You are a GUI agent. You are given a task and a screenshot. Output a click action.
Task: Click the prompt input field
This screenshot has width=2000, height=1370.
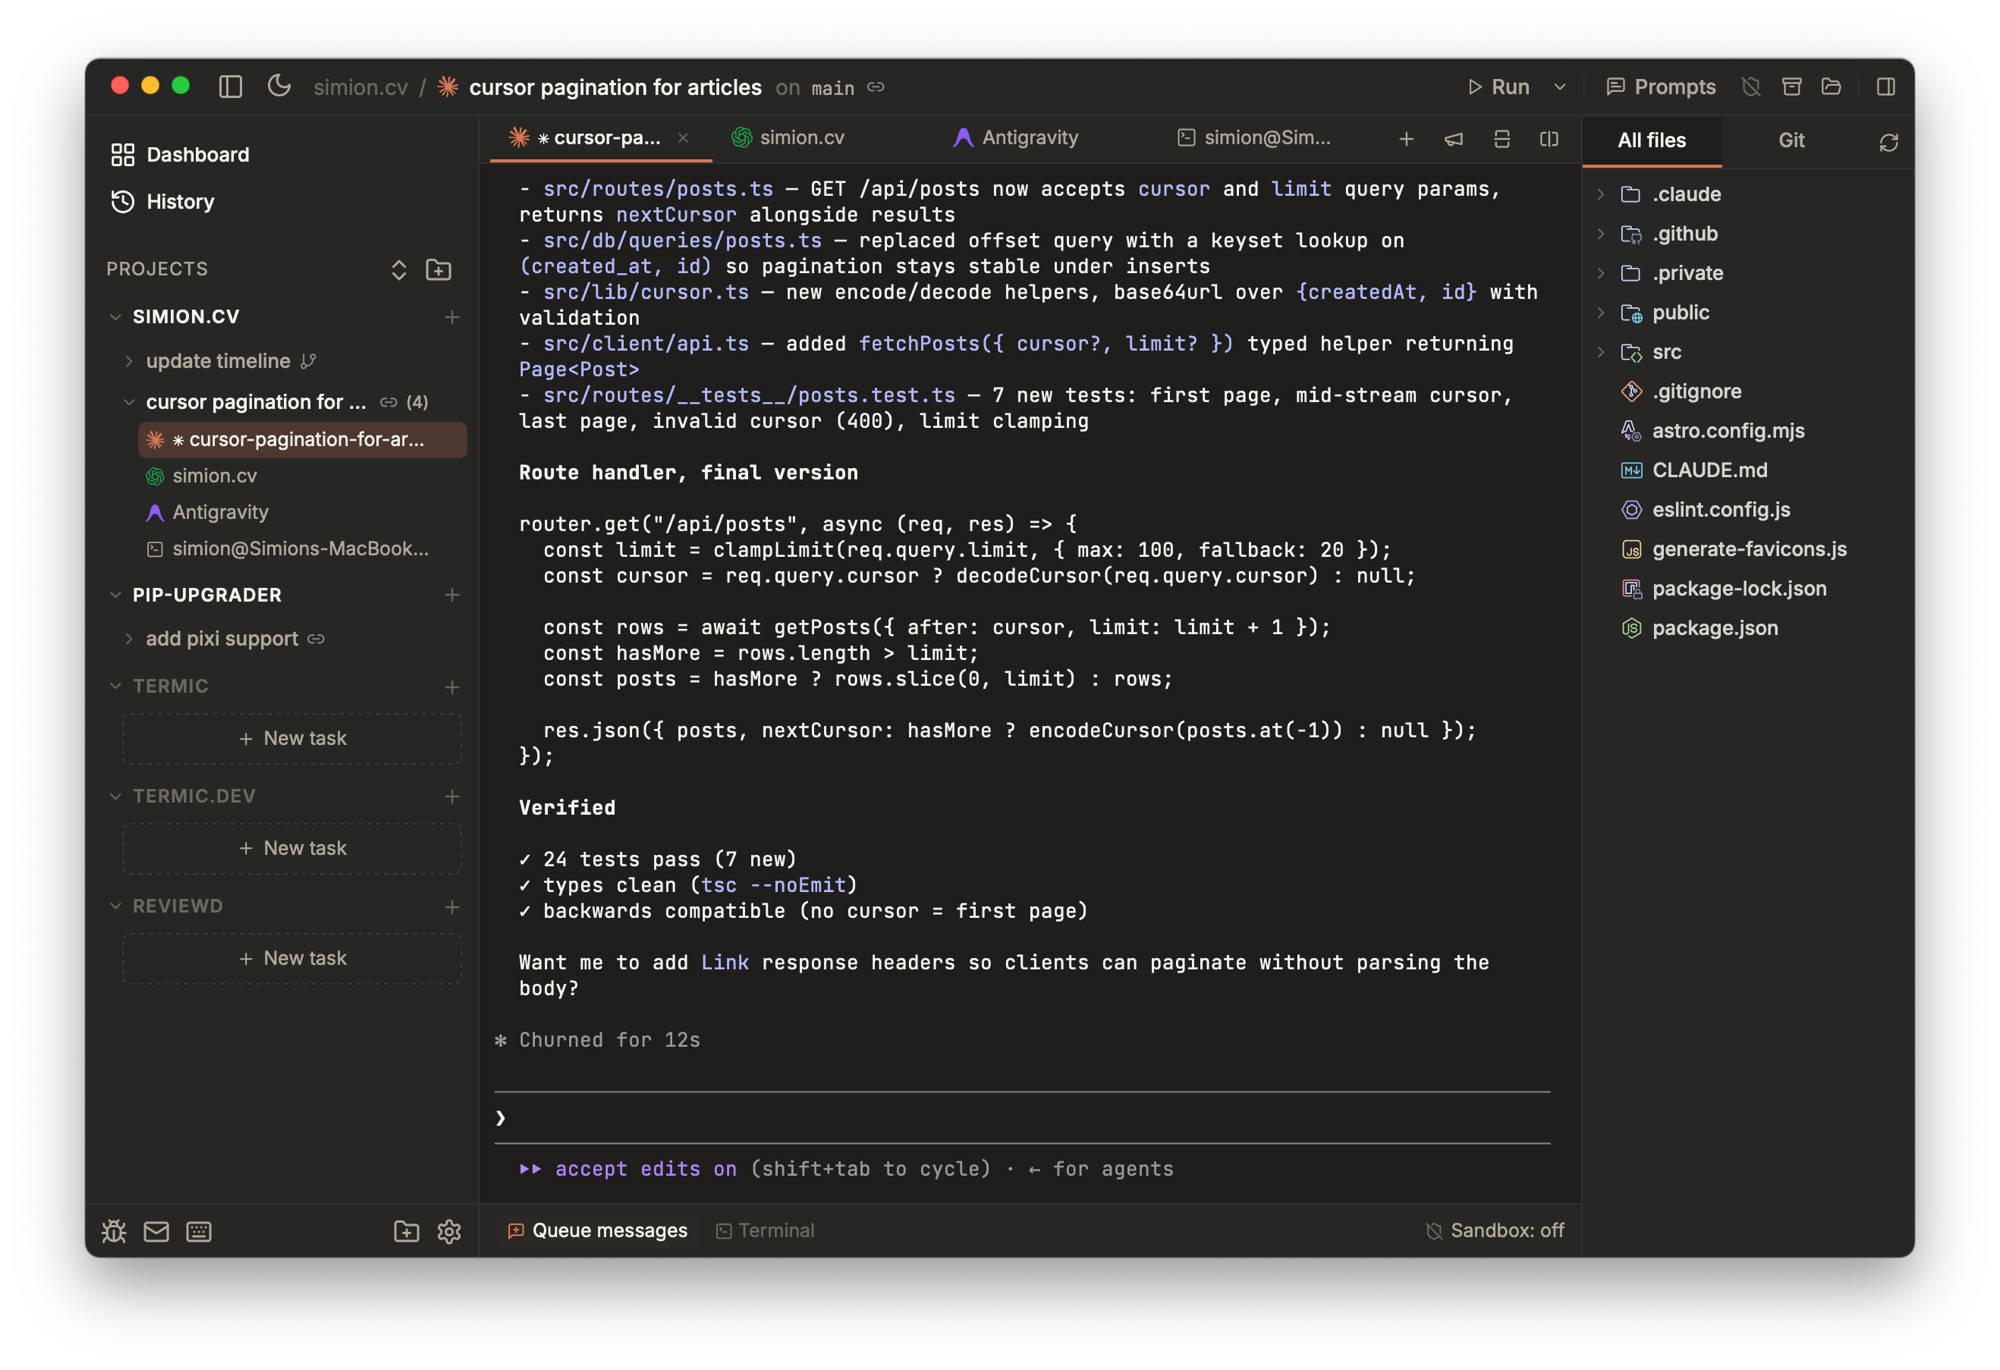click(x=1022, y=1117)
